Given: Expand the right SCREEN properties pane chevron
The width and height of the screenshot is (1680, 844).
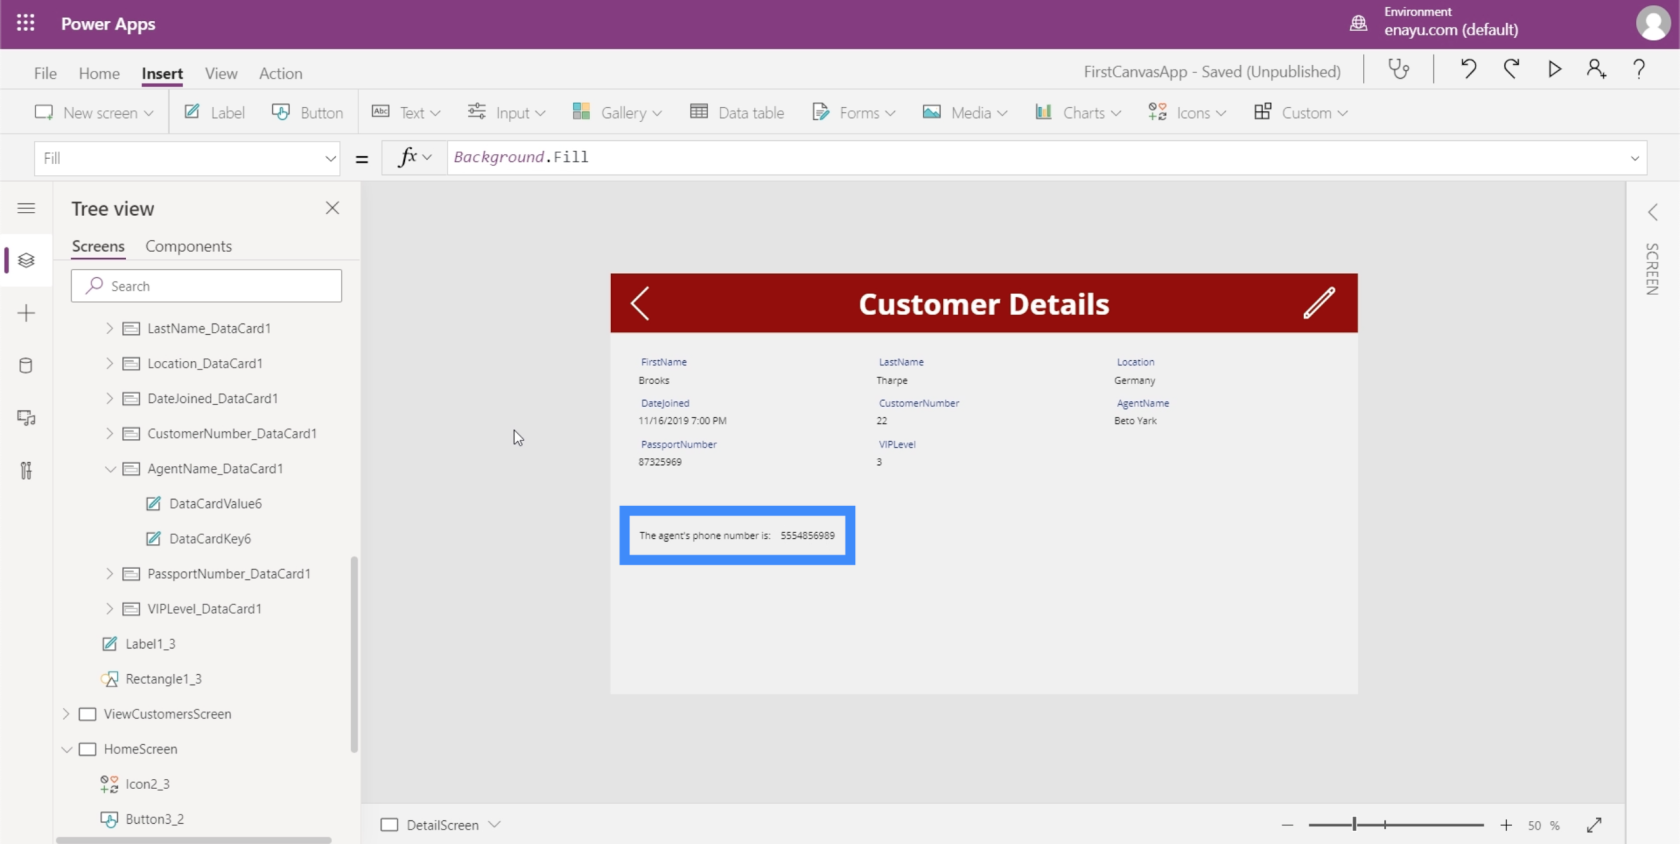Looking at the screenshot, I should pos(1653,212).
